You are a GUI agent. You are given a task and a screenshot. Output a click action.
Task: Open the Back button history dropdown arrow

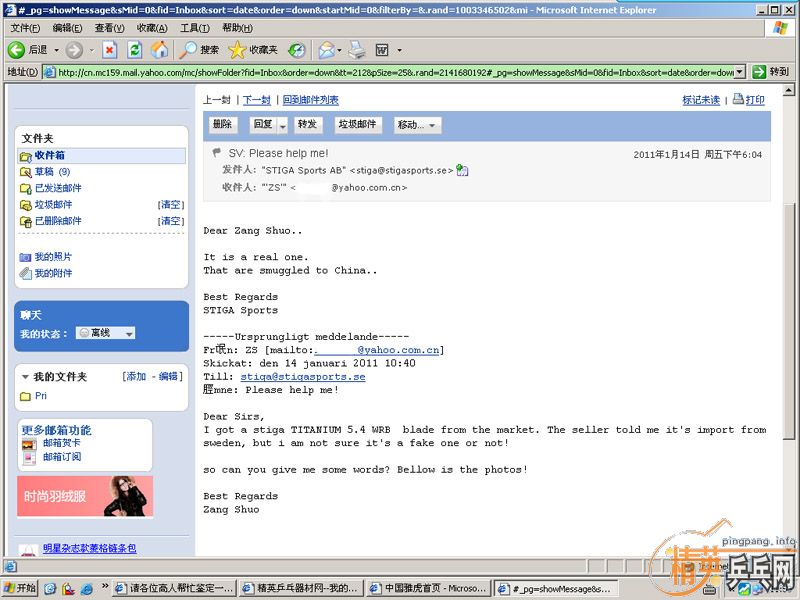pyautogui.click(x=56, y=50)
